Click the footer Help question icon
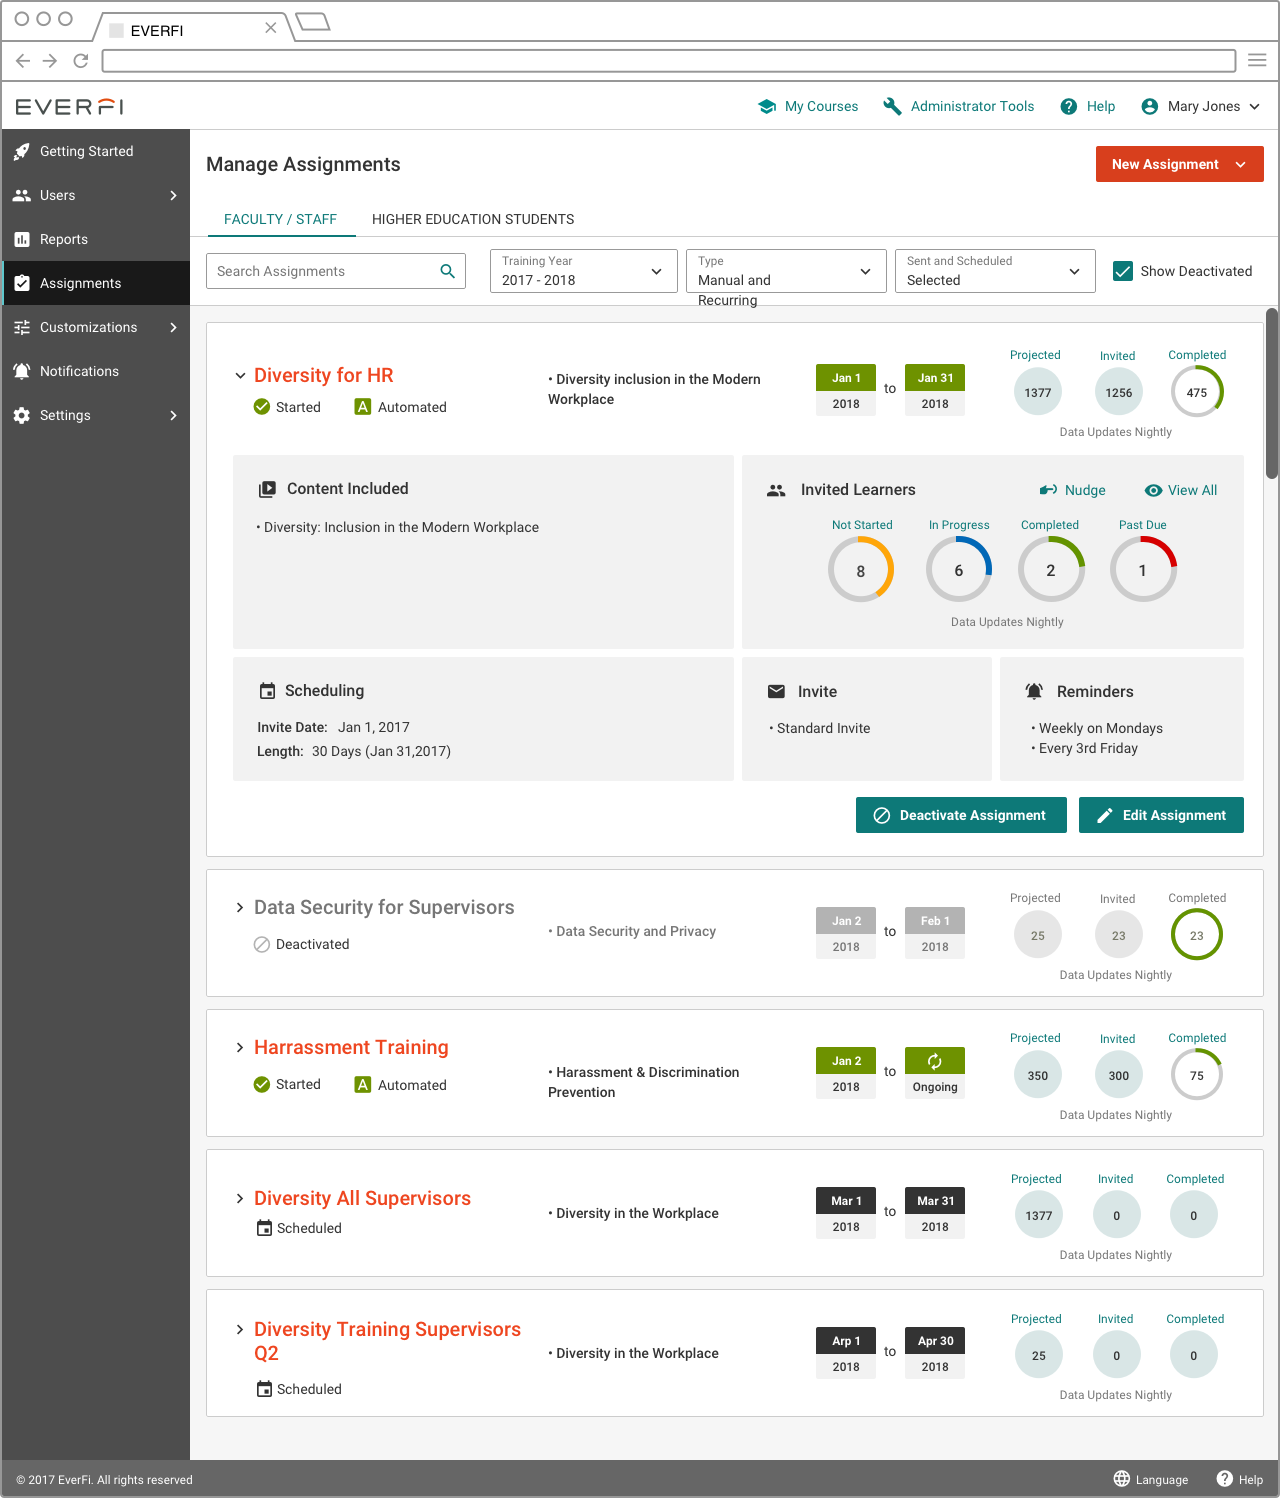 (x=1224, y=1479)
